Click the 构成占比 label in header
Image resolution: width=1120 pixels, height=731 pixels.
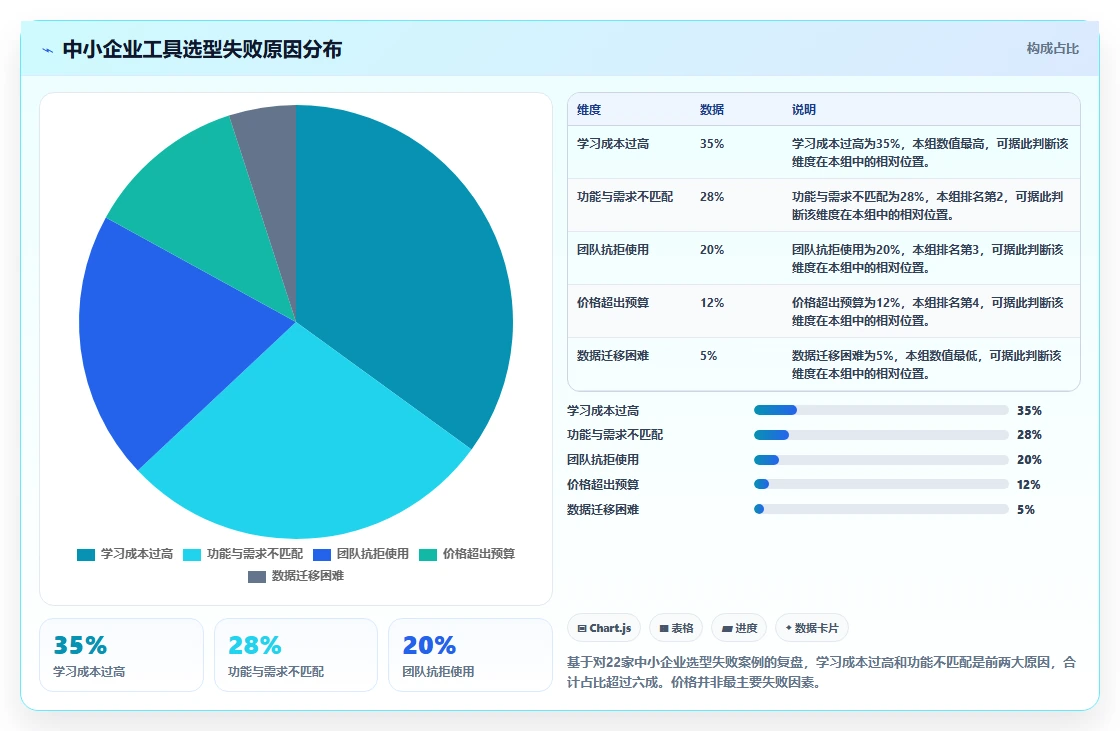[x=1052, y=49]
